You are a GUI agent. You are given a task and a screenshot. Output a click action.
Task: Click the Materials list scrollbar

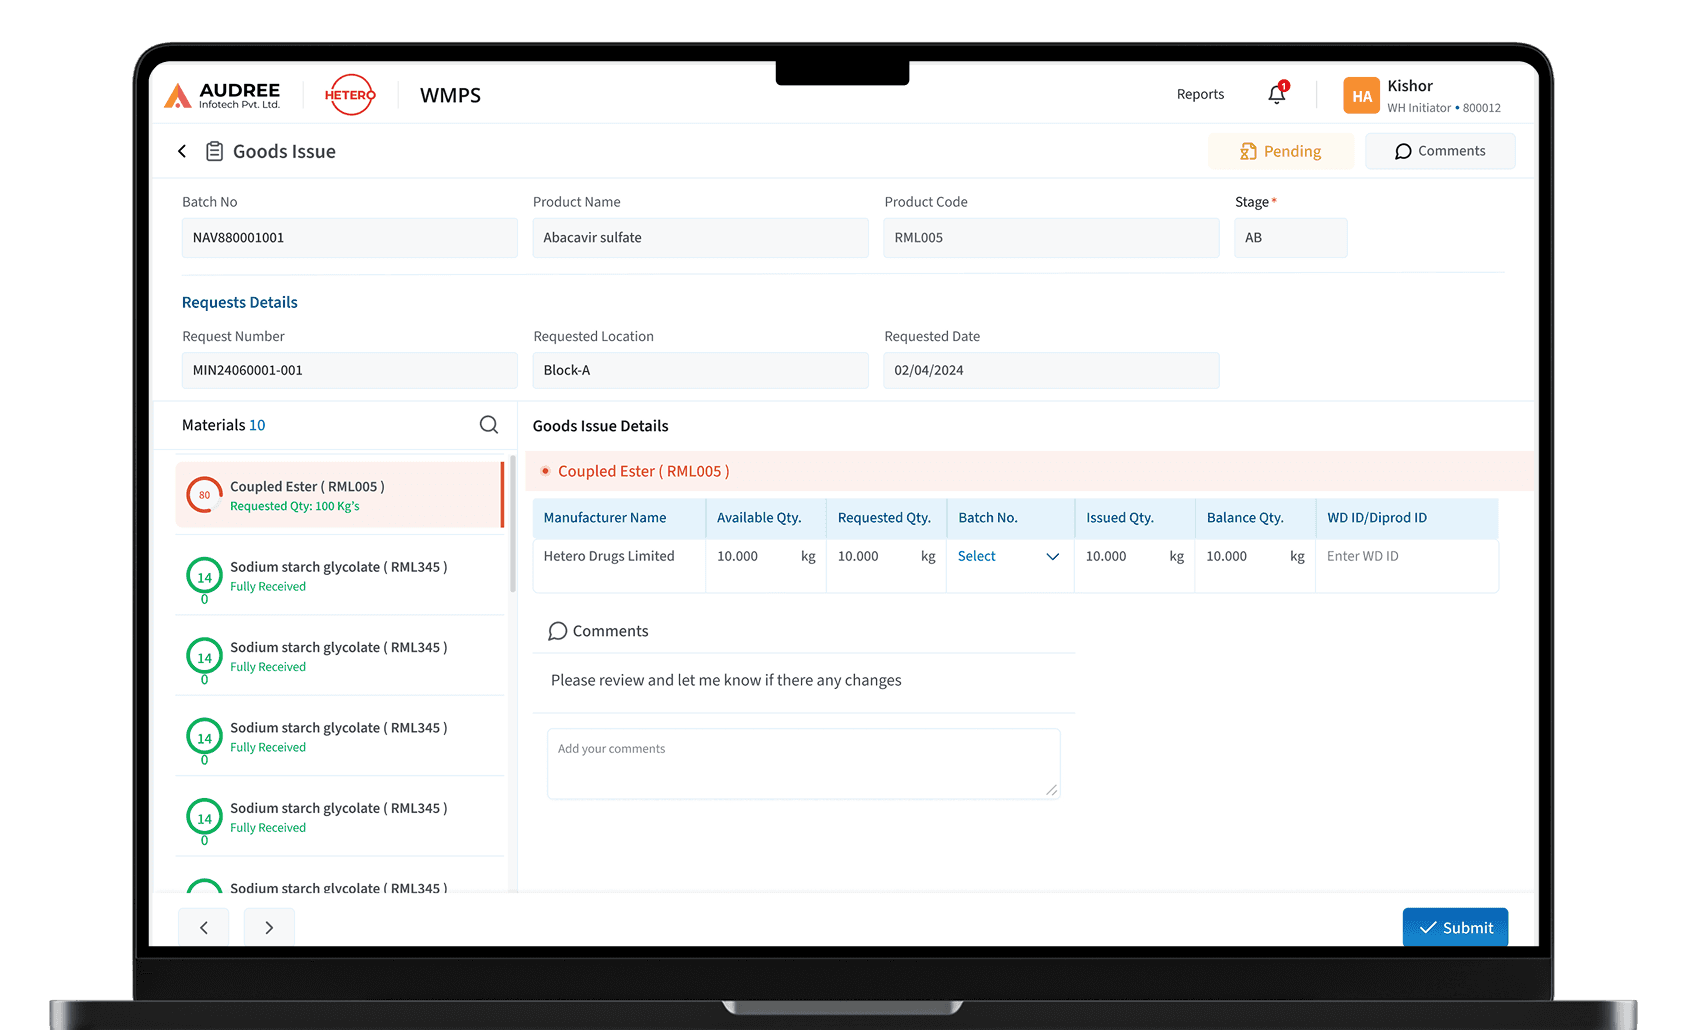(512, 525)
